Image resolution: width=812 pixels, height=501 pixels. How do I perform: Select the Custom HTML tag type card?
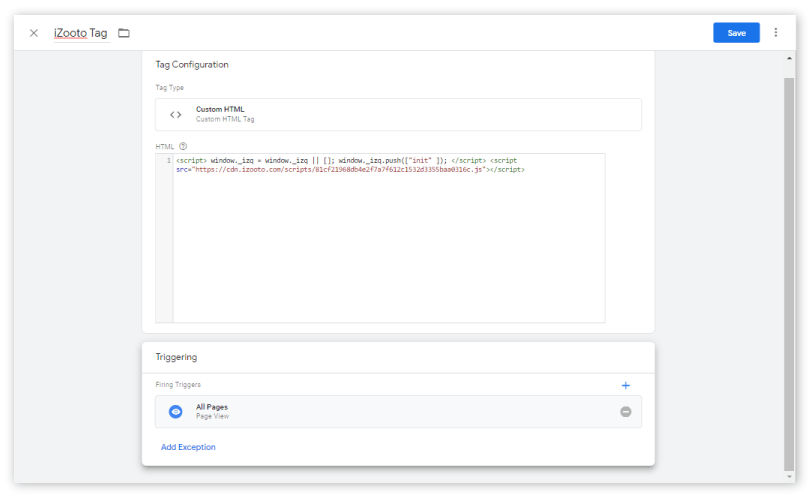click(398, 114)
